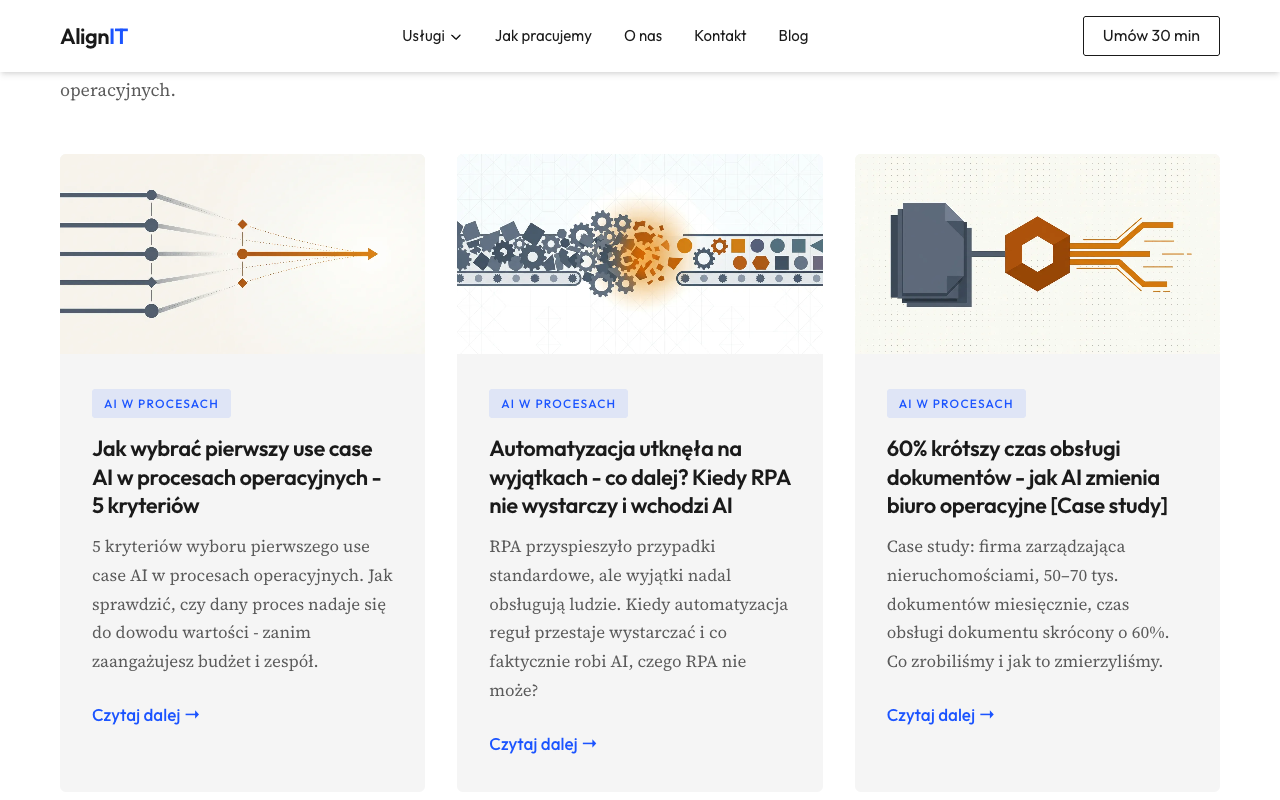Viewport: 1280px width, 800px height.
Task: Click the text '5 kryteriów wyboru pierwszego use'
Action: click(x=231, y=547)
